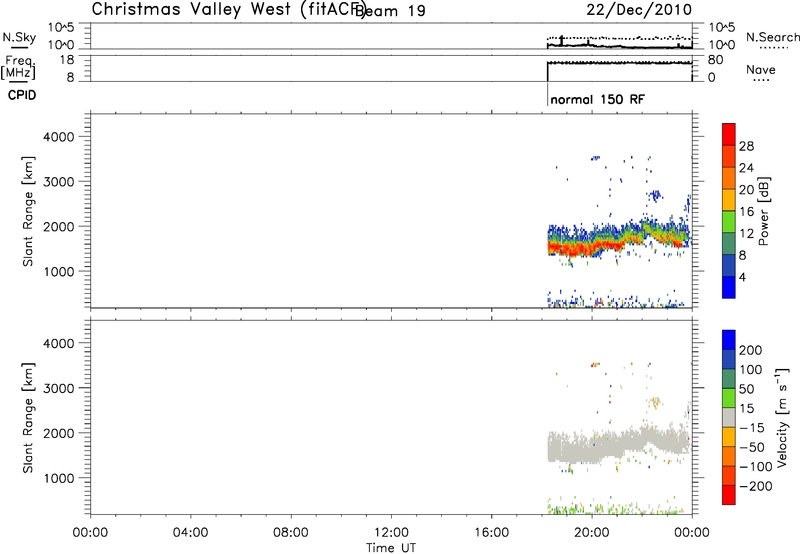The image size is (800, 554).
Task: Click the 'N.Search' legend label
Action: 772,37
